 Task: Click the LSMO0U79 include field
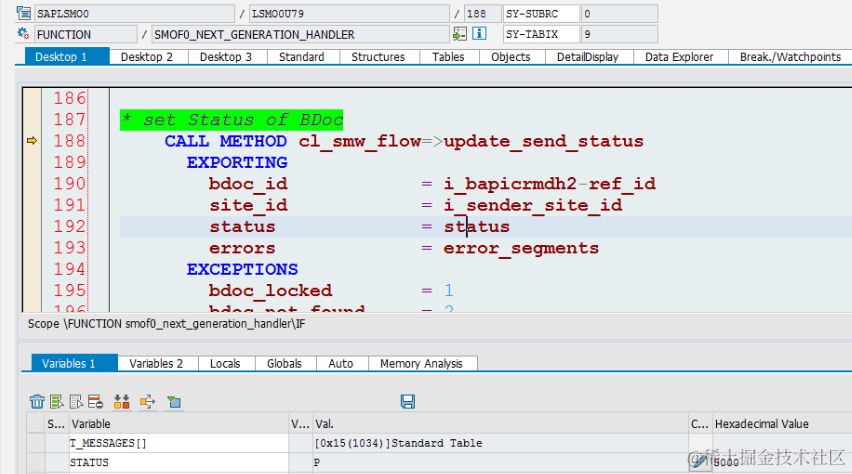pos(349,13)
